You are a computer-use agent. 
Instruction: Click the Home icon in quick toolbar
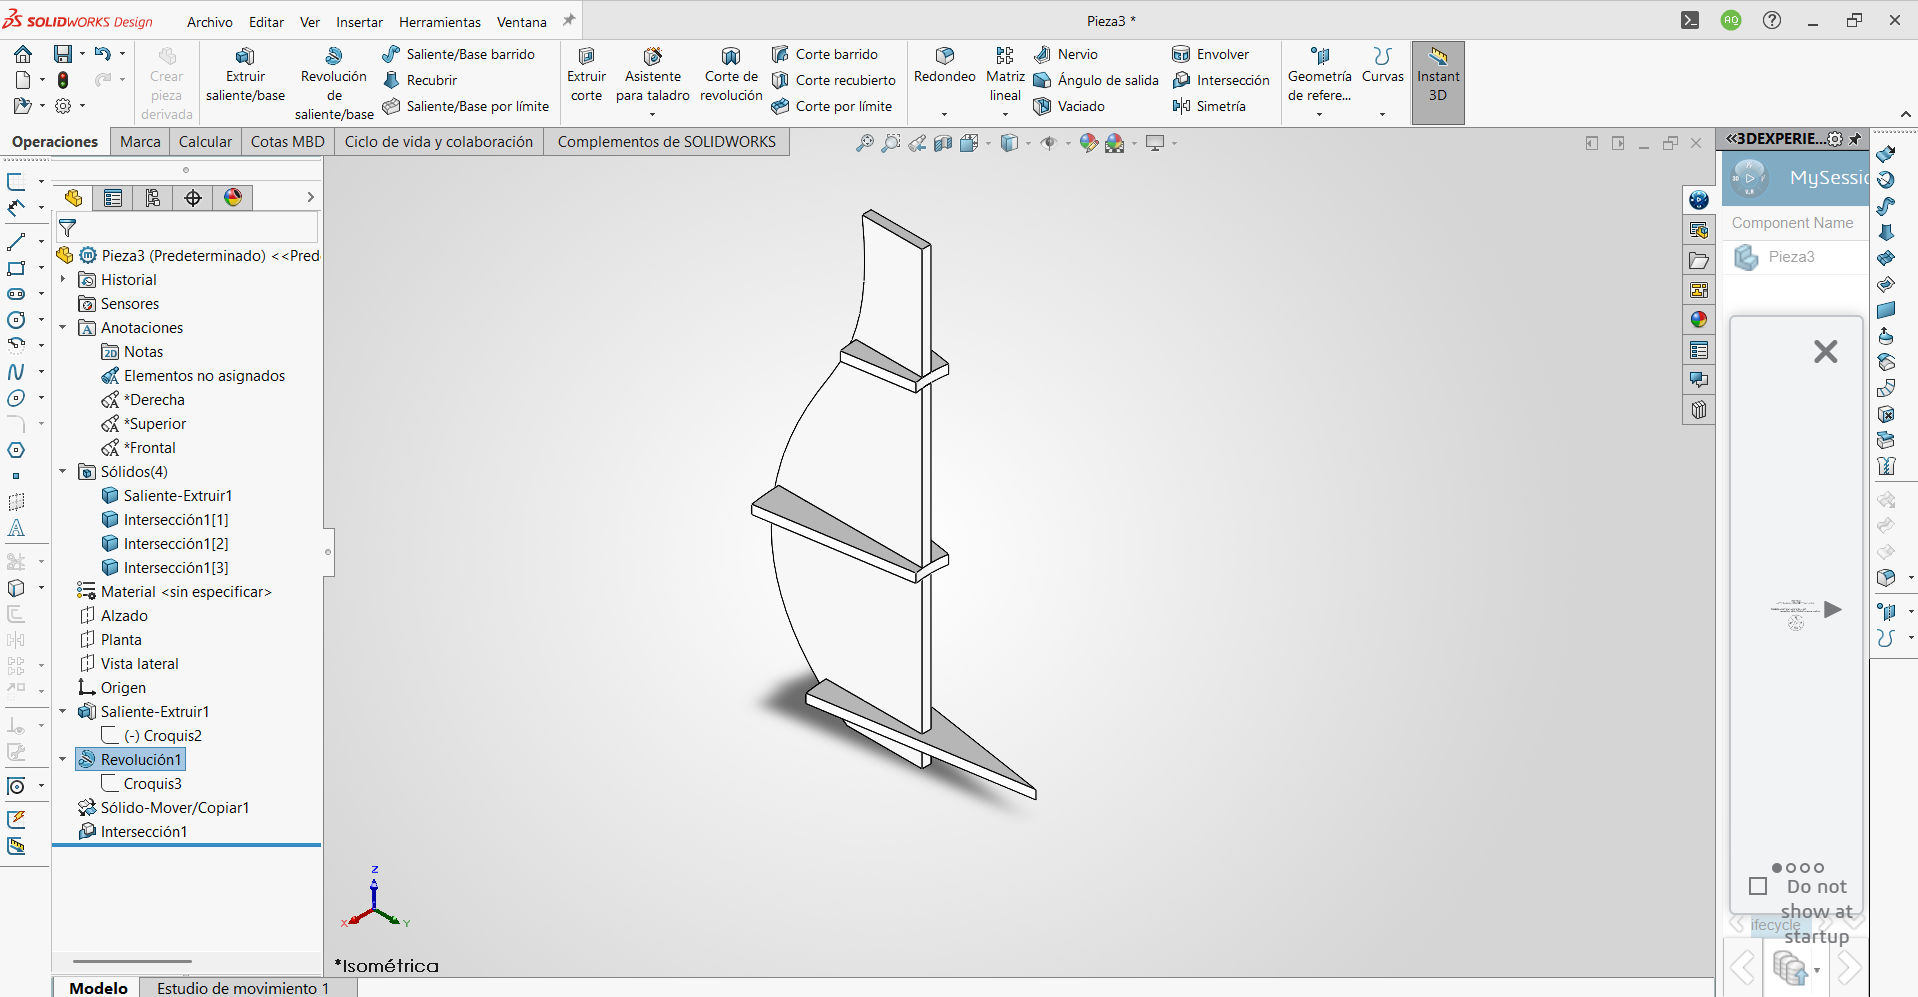[23, 54]
